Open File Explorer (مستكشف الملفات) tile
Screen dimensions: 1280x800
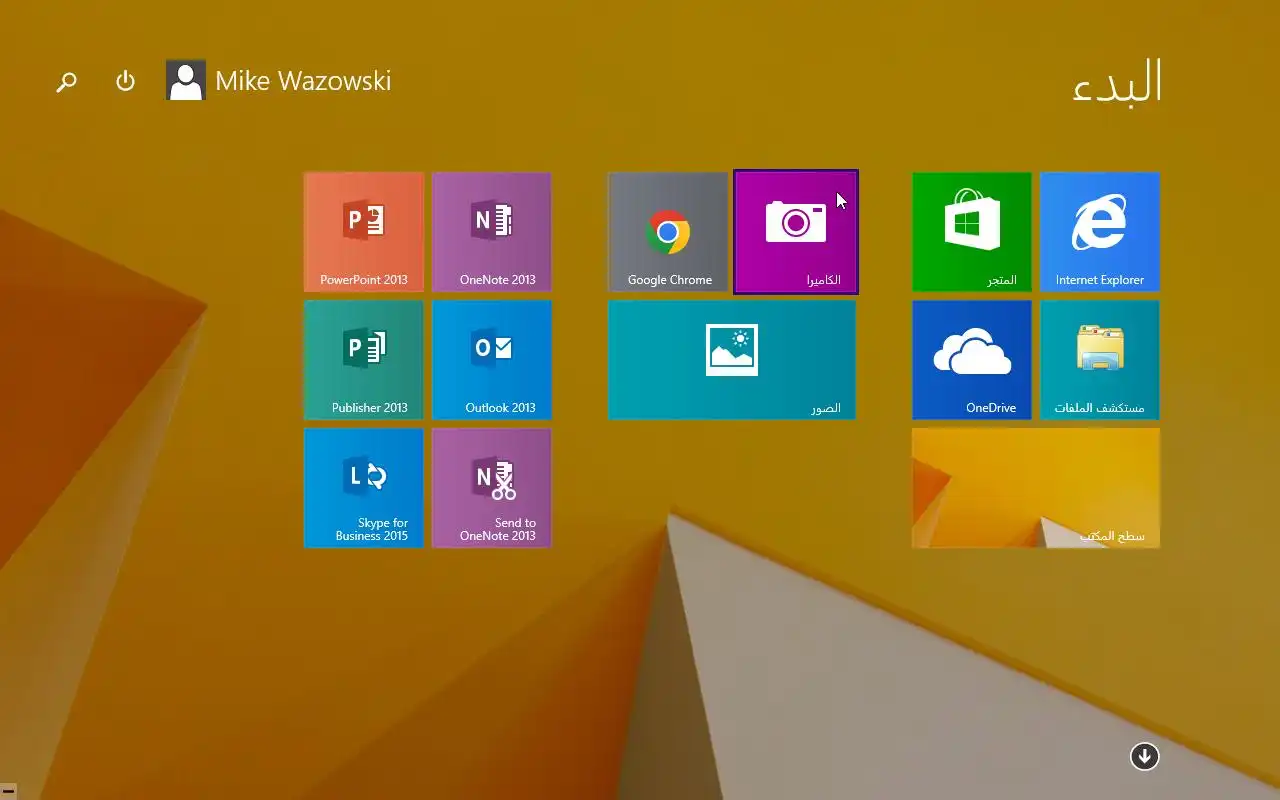pos(1100,360)
